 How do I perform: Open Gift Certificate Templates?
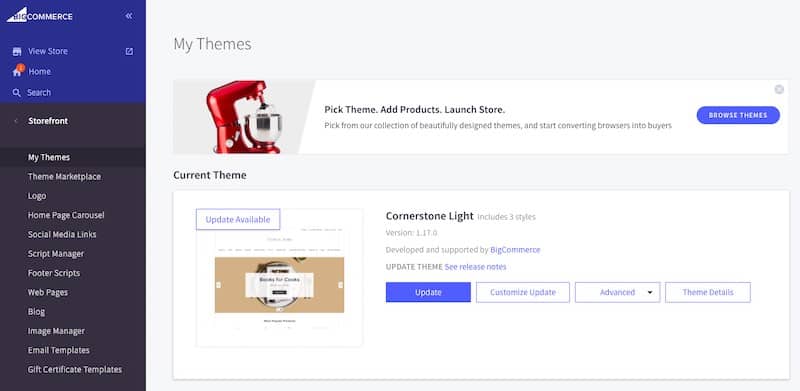click(74, 370)
